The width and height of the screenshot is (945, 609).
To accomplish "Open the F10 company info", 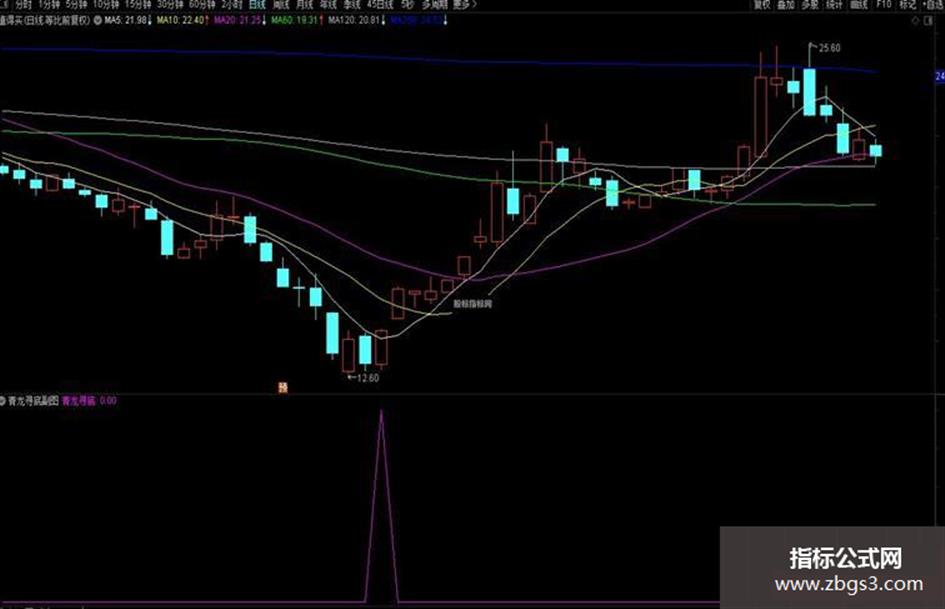I will tap(884, 4).
